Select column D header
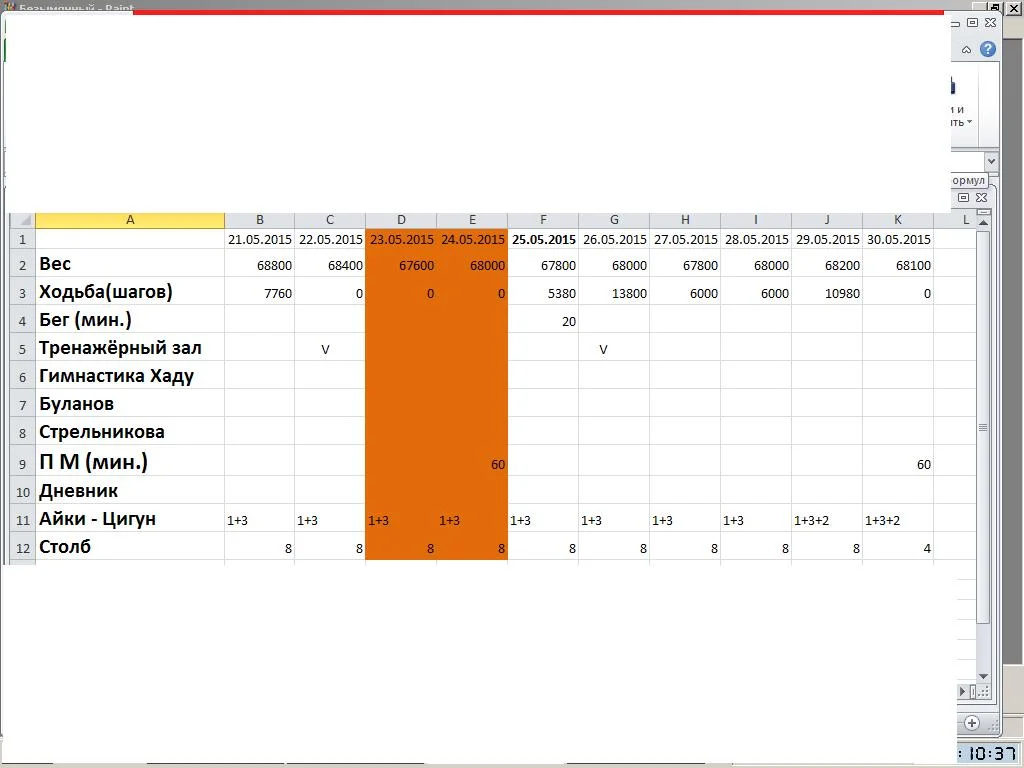Viewport: 1024px width, 768px height. point(401,220)
